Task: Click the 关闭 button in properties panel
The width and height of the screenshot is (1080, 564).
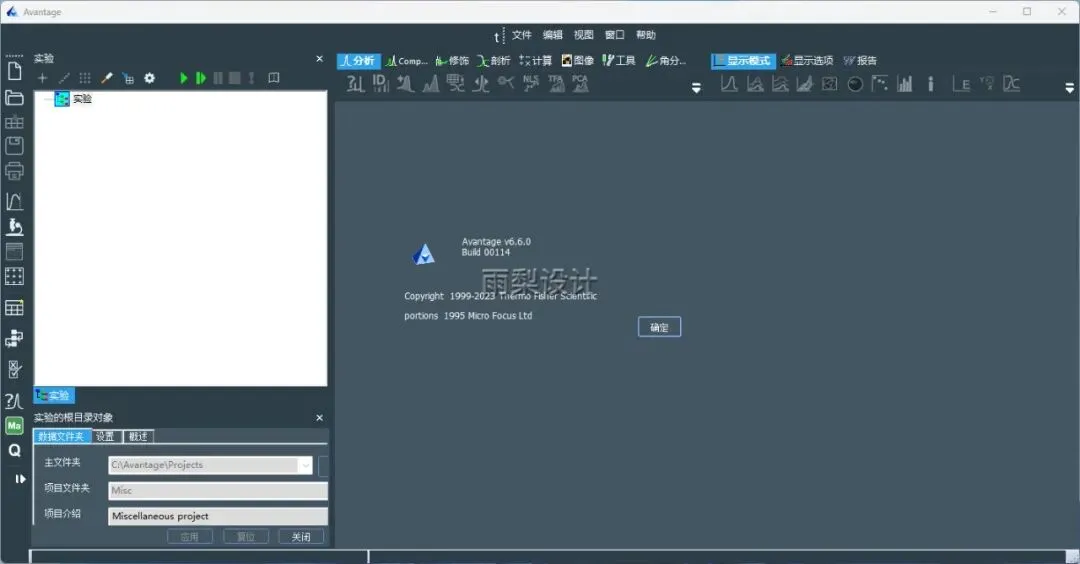Action: click(x=301, y=537)
